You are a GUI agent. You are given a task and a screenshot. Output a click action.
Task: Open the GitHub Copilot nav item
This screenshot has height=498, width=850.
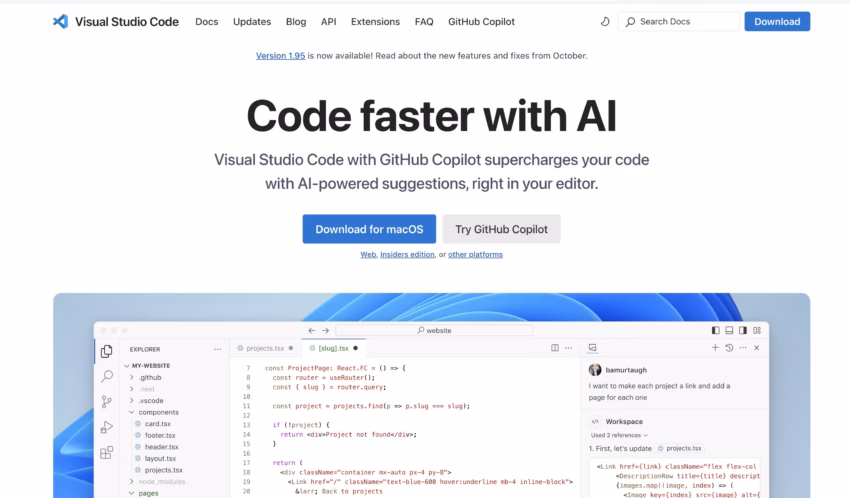[x=481, y=22]
